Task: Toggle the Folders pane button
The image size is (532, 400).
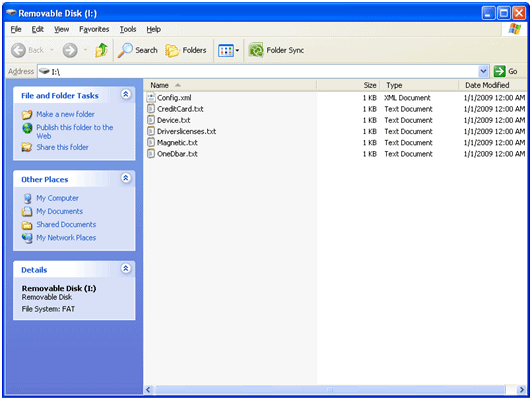Action: click(x=186, y=51)
